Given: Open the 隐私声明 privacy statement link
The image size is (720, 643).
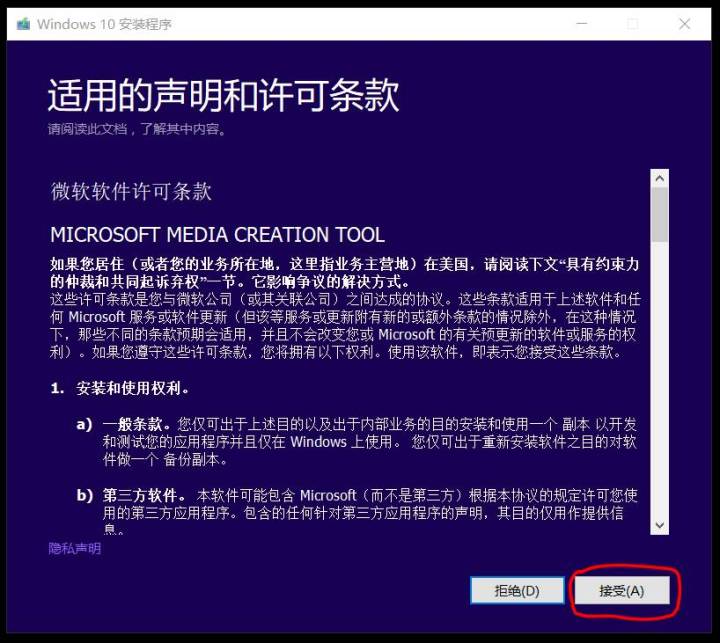Looking at the screenshot, I should click(x=74, y=548).
